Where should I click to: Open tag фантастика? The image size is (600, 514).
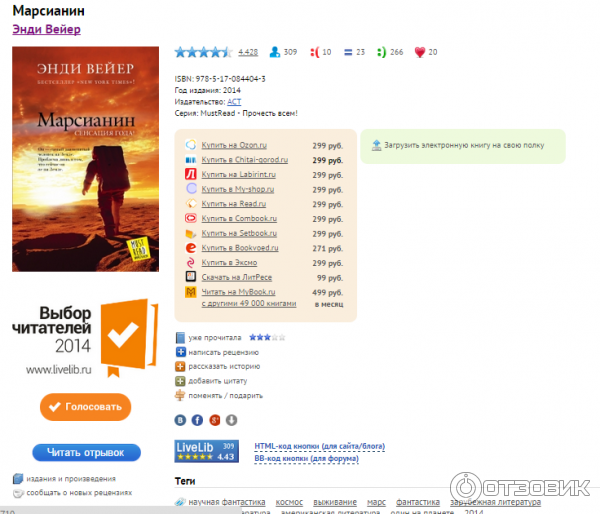(418, 502)
